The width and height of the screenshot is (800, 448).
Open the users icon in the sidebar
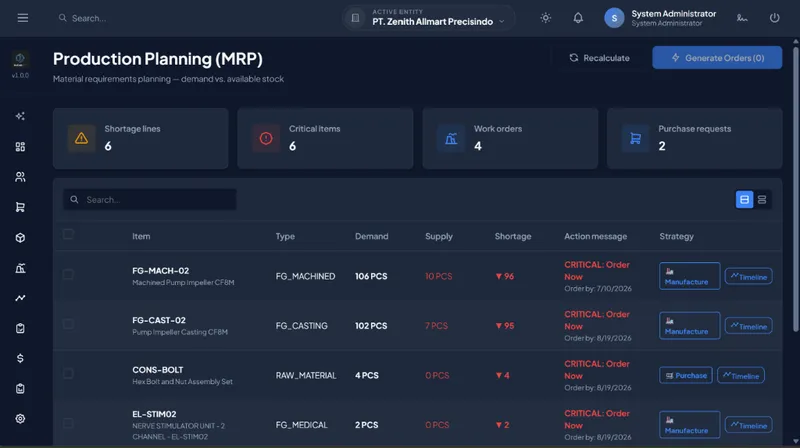tap(20, 177)
